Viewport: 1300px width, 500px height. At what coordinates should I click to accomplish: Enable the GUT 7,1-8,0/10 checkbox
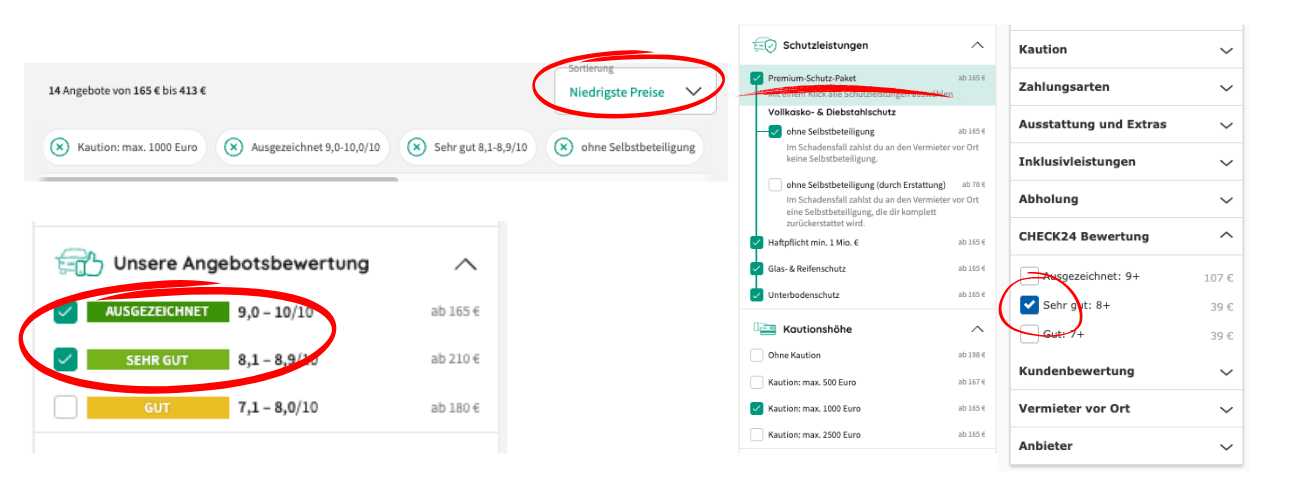click(65, 407)
